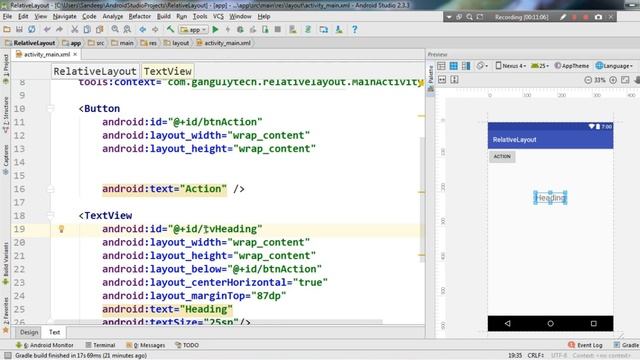640x360 pixels.
Task: Click the Redo toolbar arrow
Action: click(60, 29)
